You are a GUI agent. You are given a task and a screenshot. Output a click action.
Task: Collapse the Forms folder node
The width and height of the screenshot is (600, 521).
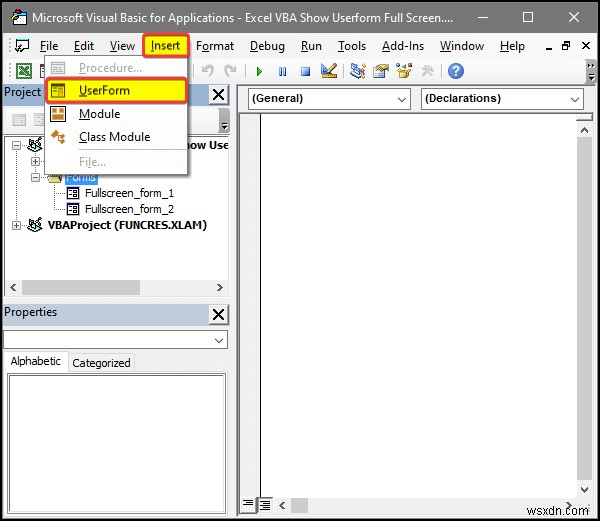click(x=36, y=177)
